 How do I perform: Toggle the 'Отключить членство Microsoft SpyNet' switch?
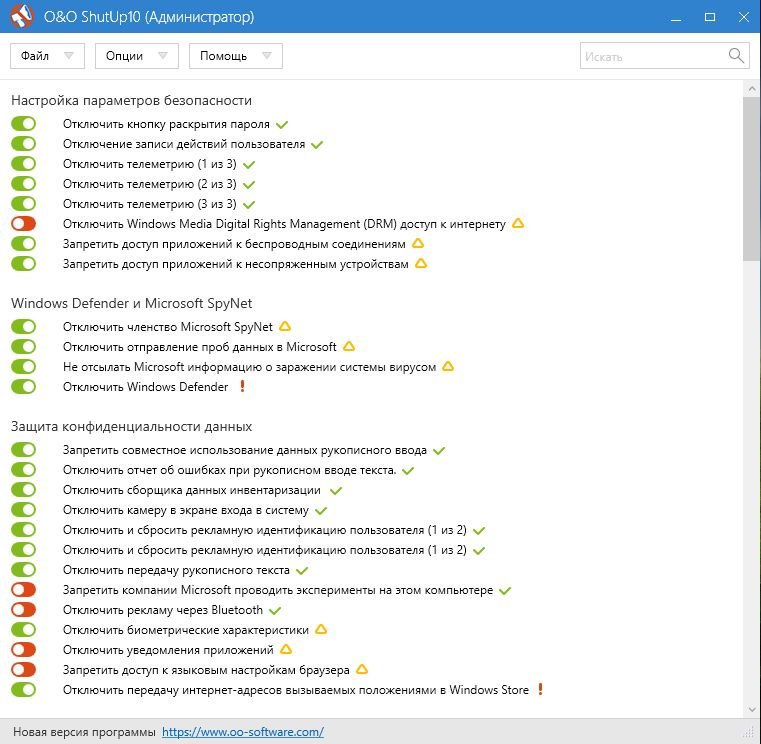coord(23,327)
